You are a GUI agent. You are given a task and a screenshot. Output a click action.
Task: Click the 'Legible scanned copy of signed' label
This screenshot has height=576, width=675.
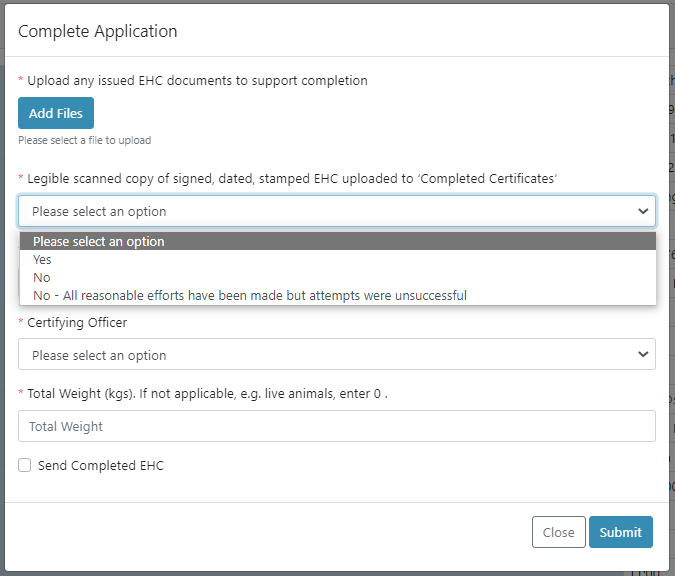click(x=292, y=178)
